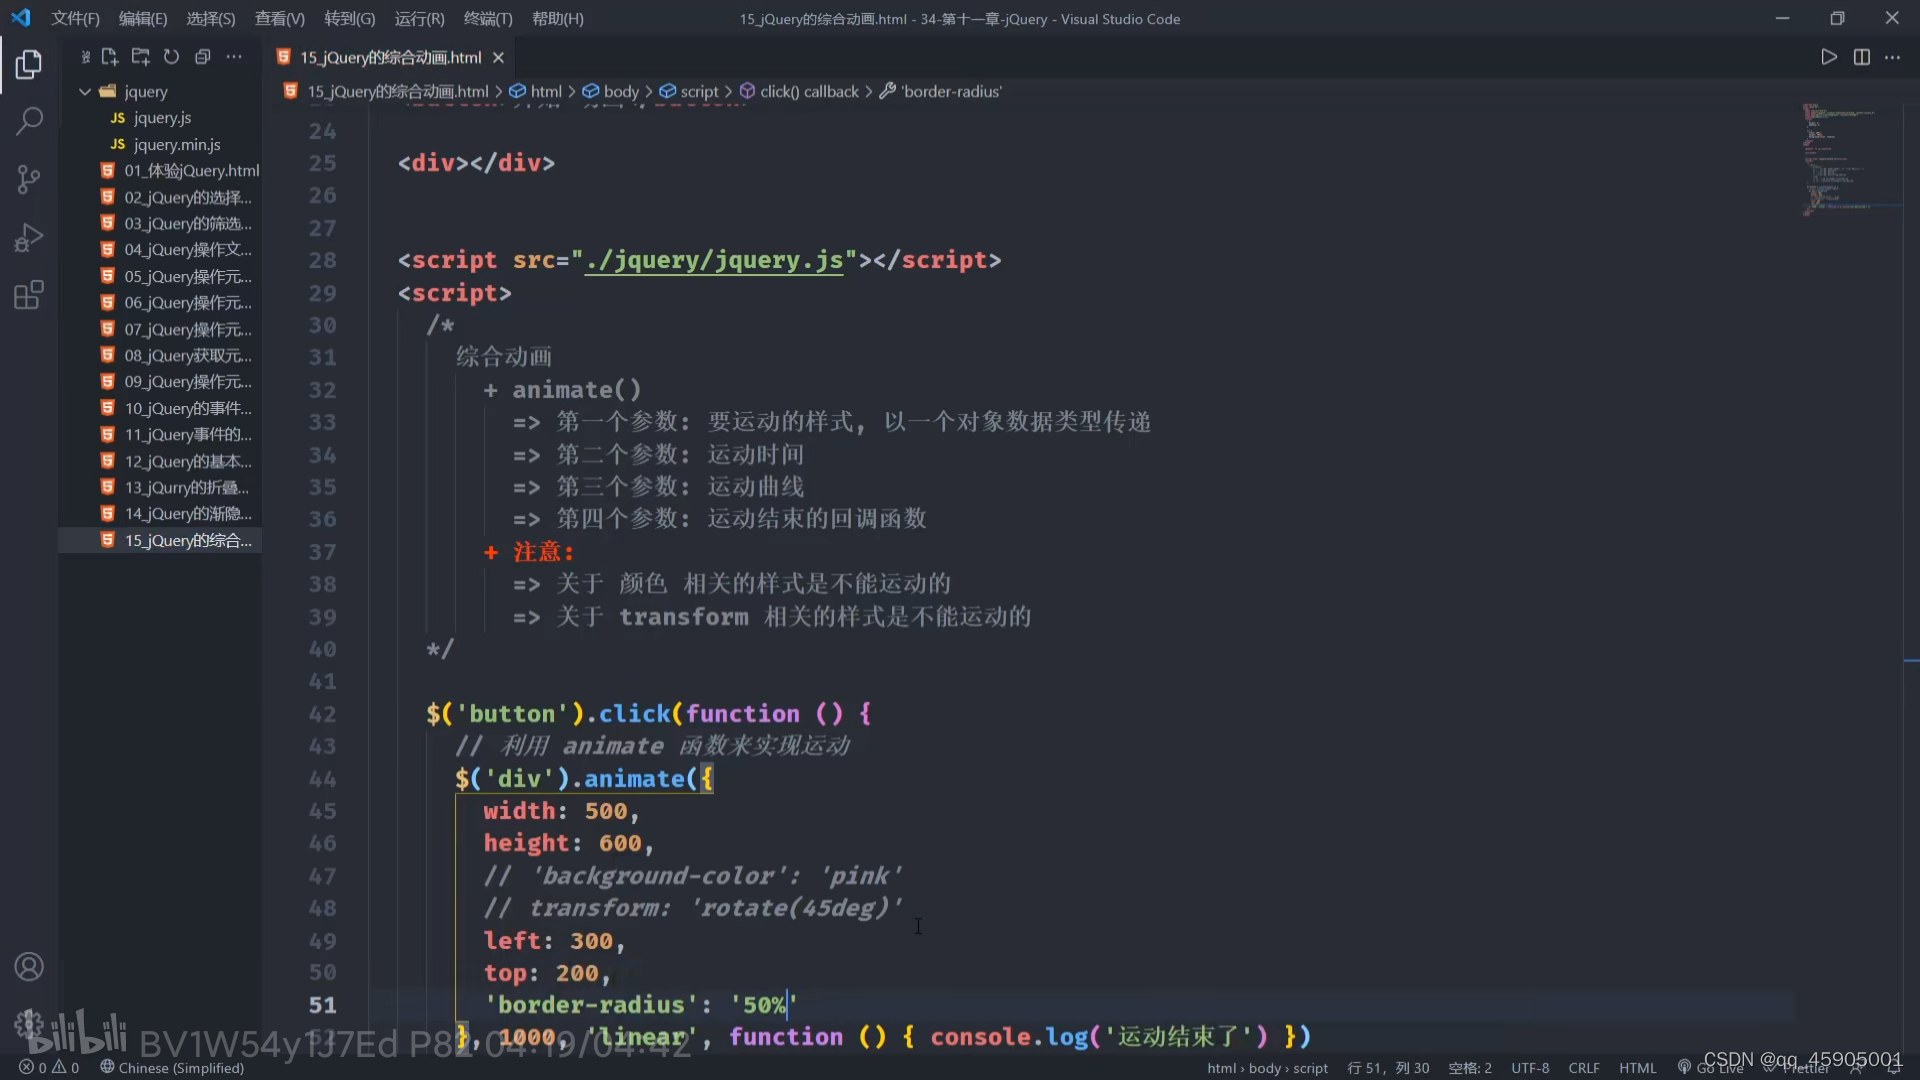The height and width of the screenshot is (1080, 1920).
Task: Click the Split Editor Right icon
Action: click(x=1861, y=57)
